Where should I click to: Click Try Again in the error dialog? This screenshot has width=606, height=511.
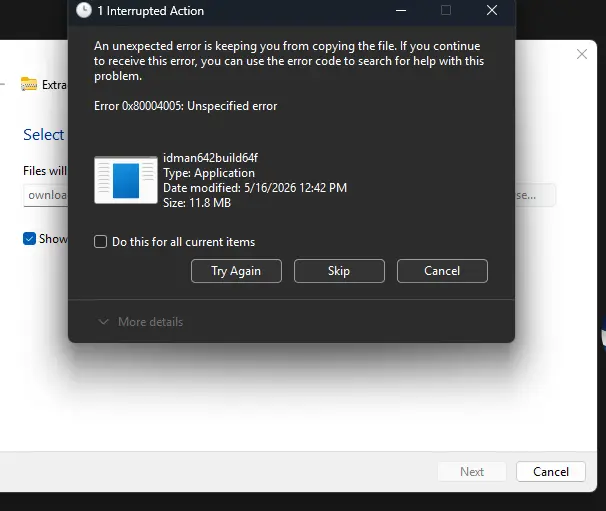pyautogui.click(x=236, y=271)
